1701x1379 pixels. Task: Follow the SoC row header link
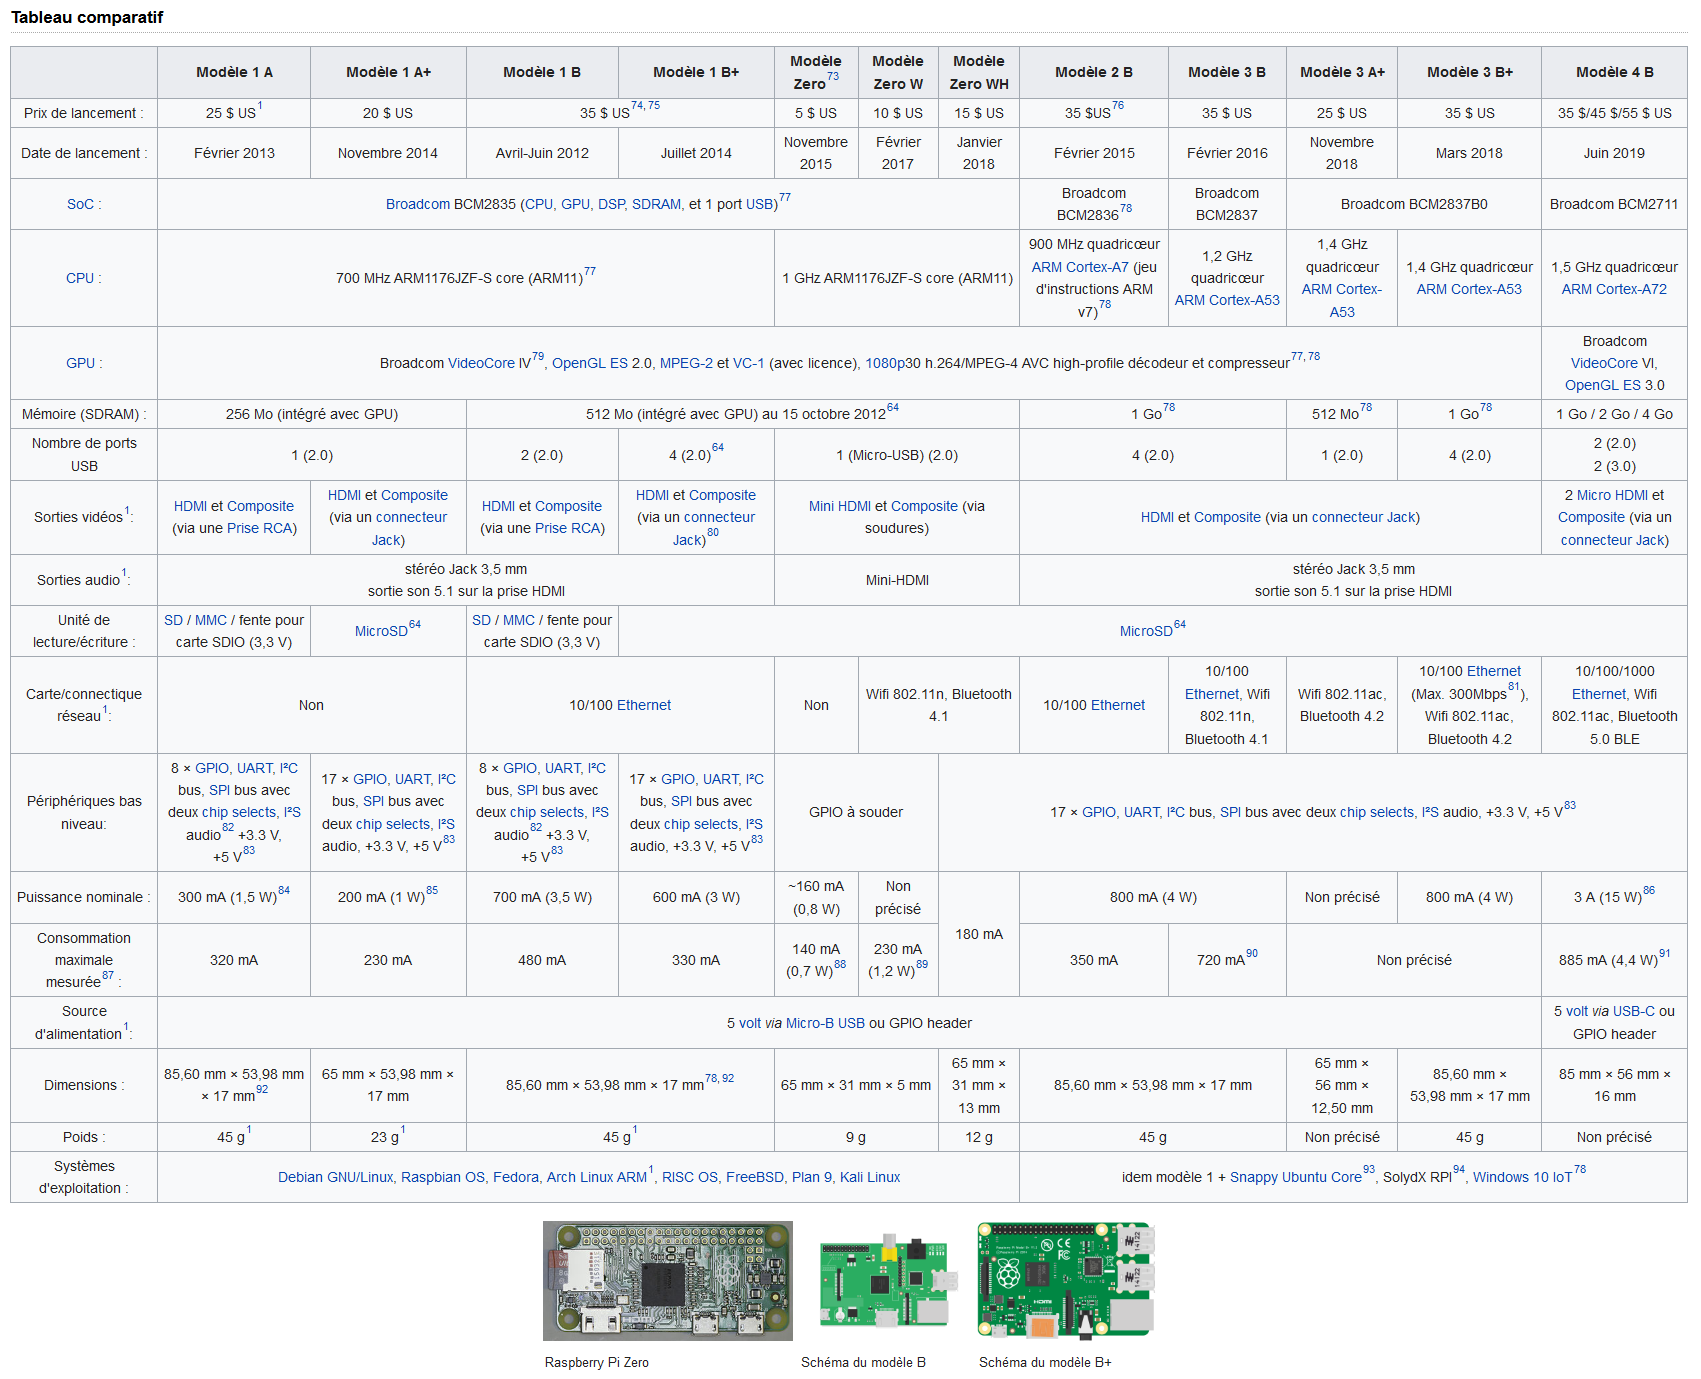[80, 204]
